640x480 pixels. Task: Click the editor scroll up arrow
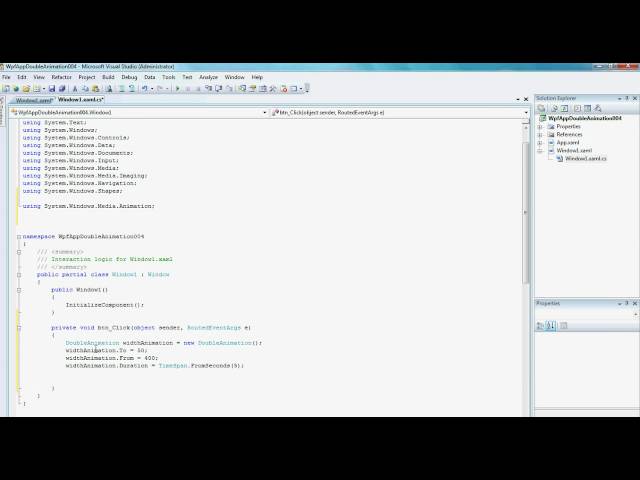pyautogui.click(x=526, y=127)
